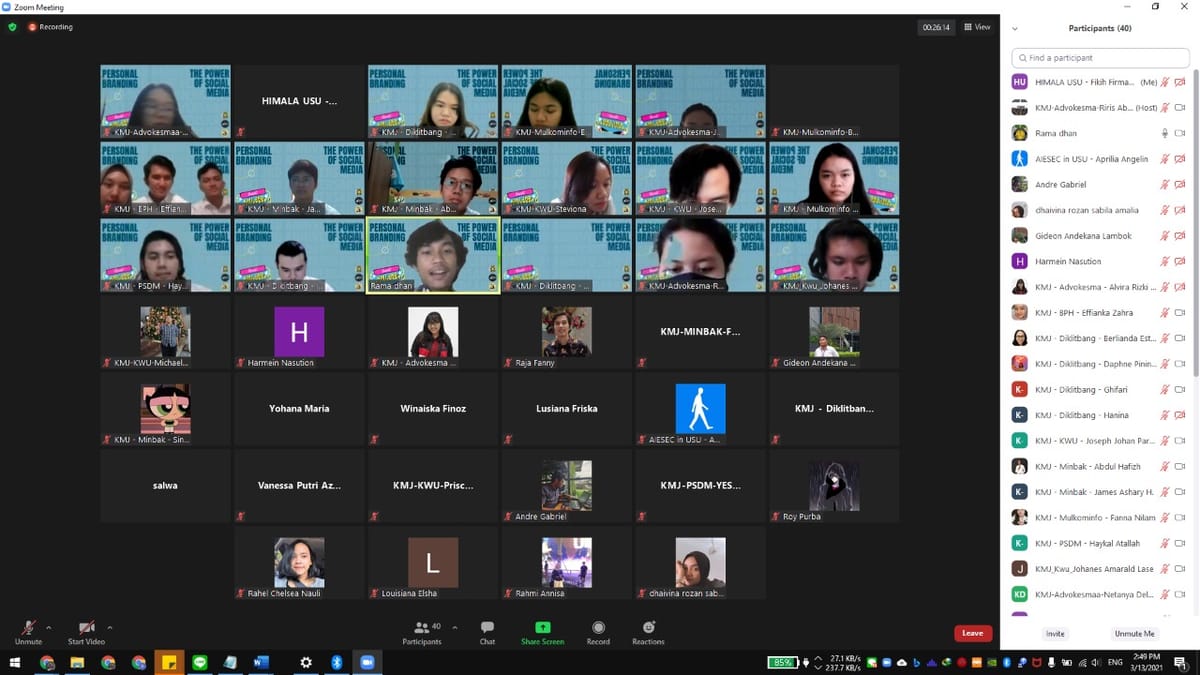This screenshot has width=1200, height=675.
Task: Toggle Start Video camera button
Action: [86, 631]
